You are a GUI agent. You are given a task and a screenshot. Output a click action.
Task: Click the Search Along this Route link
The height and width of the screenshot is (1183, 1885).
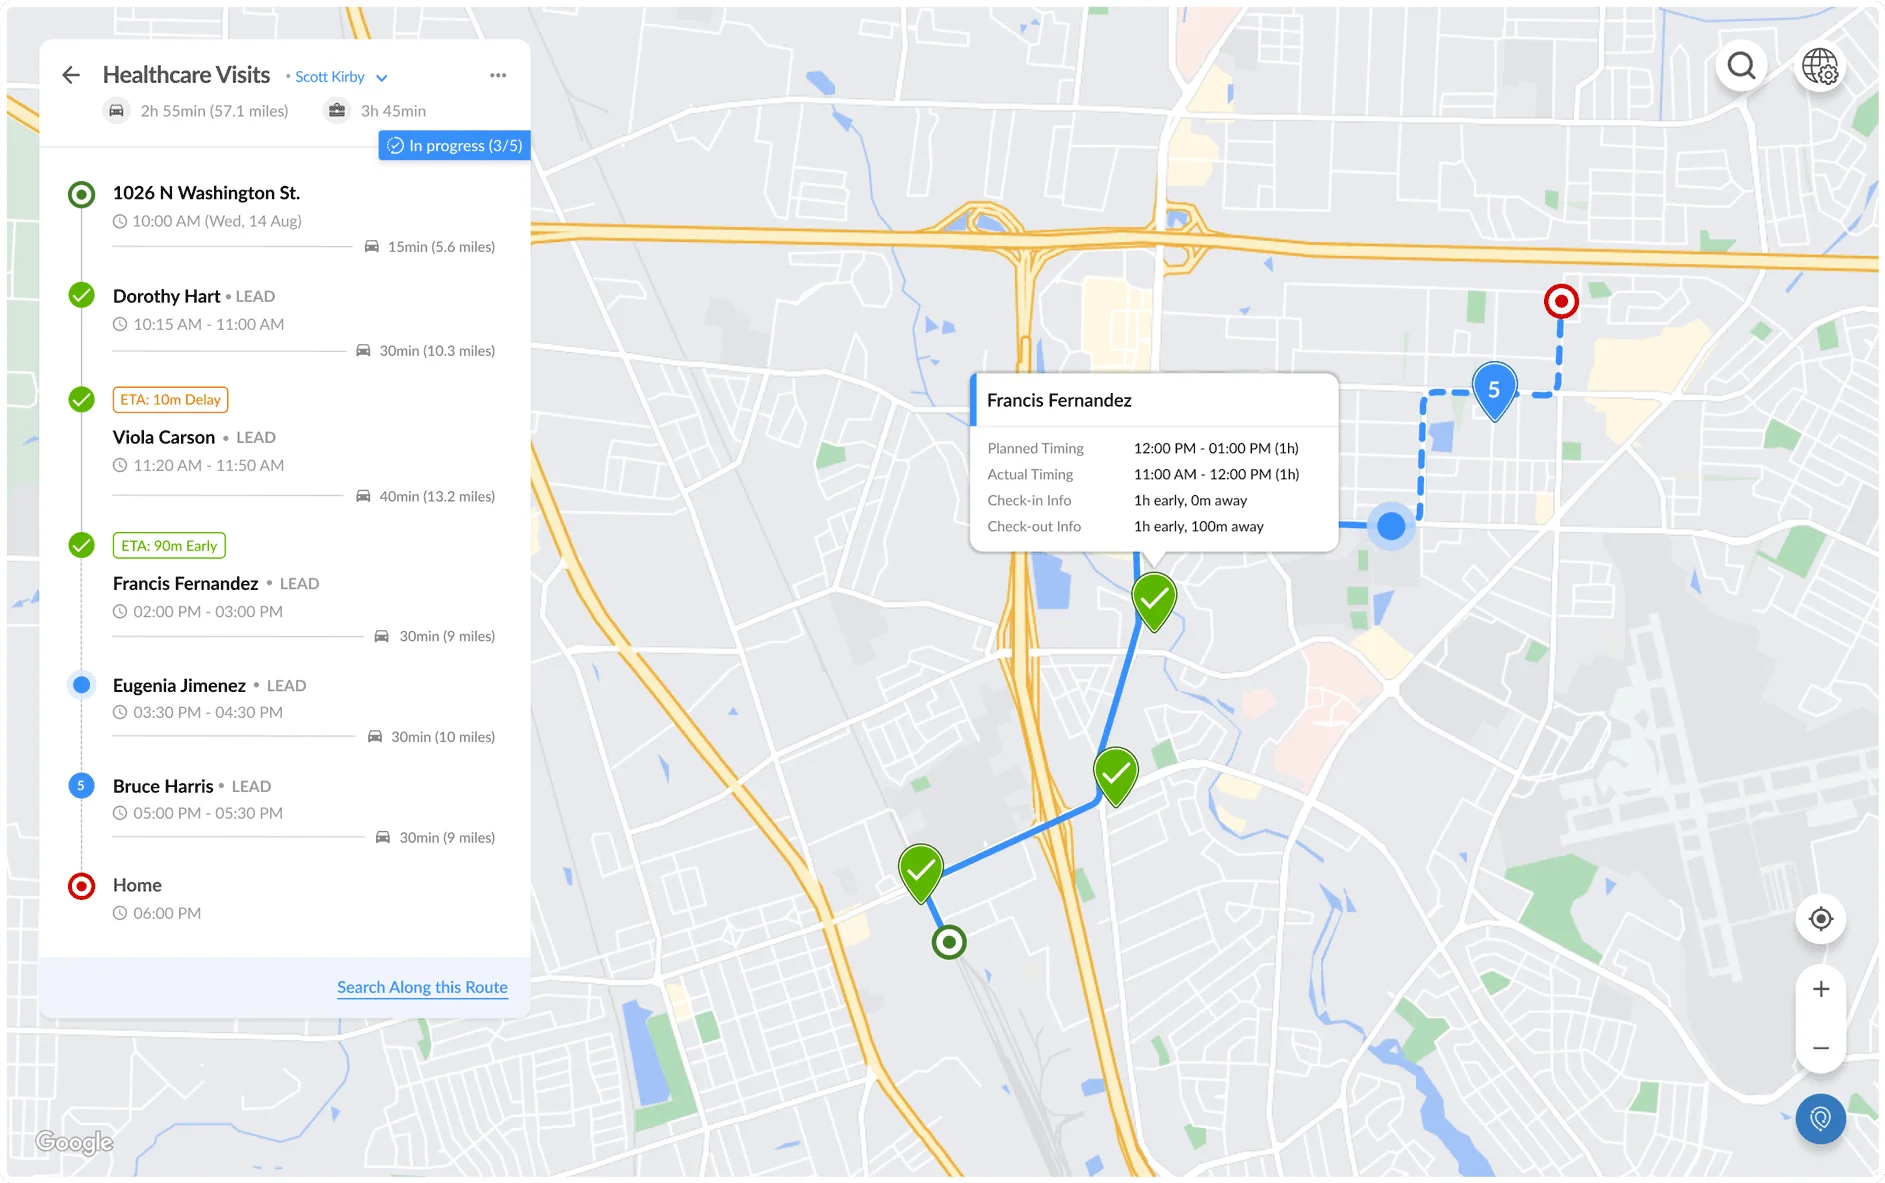[x=422, y=987]
